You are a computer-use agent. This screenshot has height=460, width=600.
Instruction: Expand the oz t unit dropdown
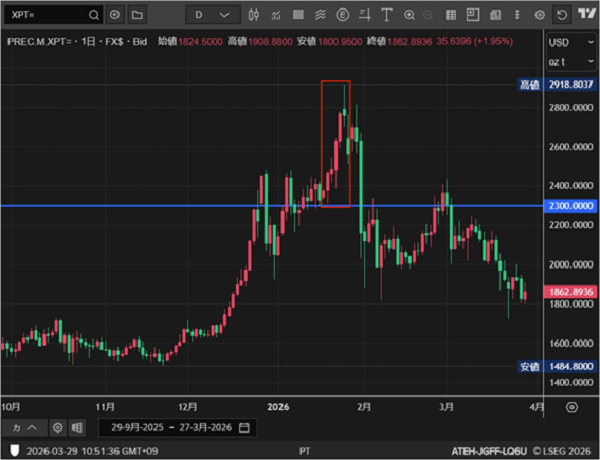point(571,62)
